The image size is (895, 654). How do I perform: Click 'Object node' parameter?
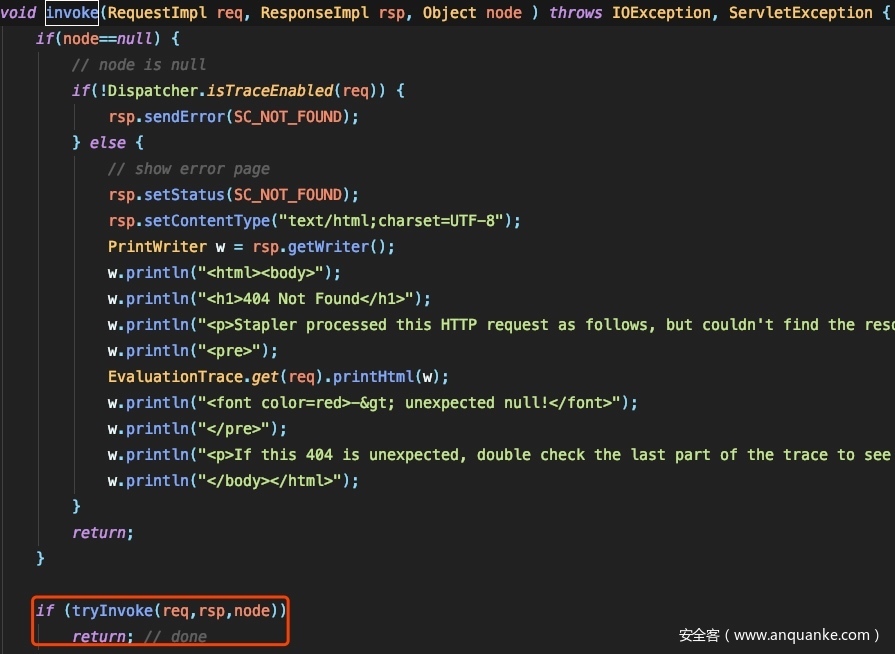[472, 13]
